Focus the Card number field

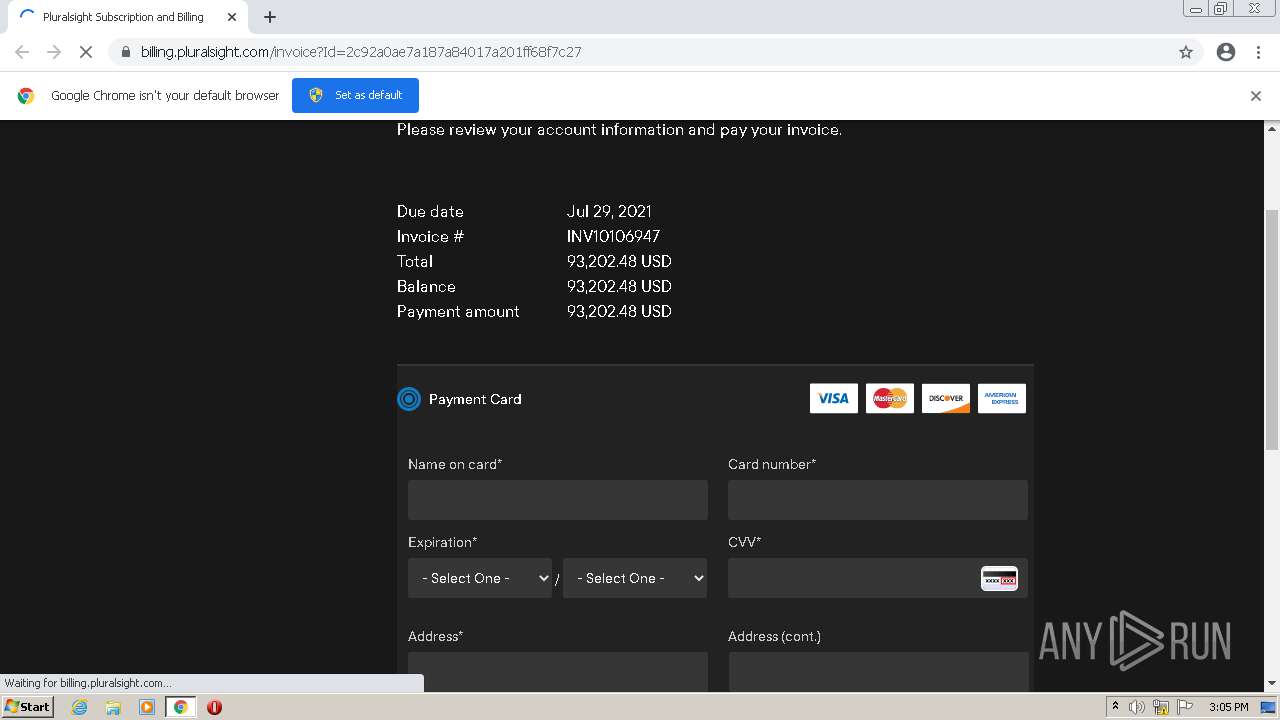(x=878, y=500)
